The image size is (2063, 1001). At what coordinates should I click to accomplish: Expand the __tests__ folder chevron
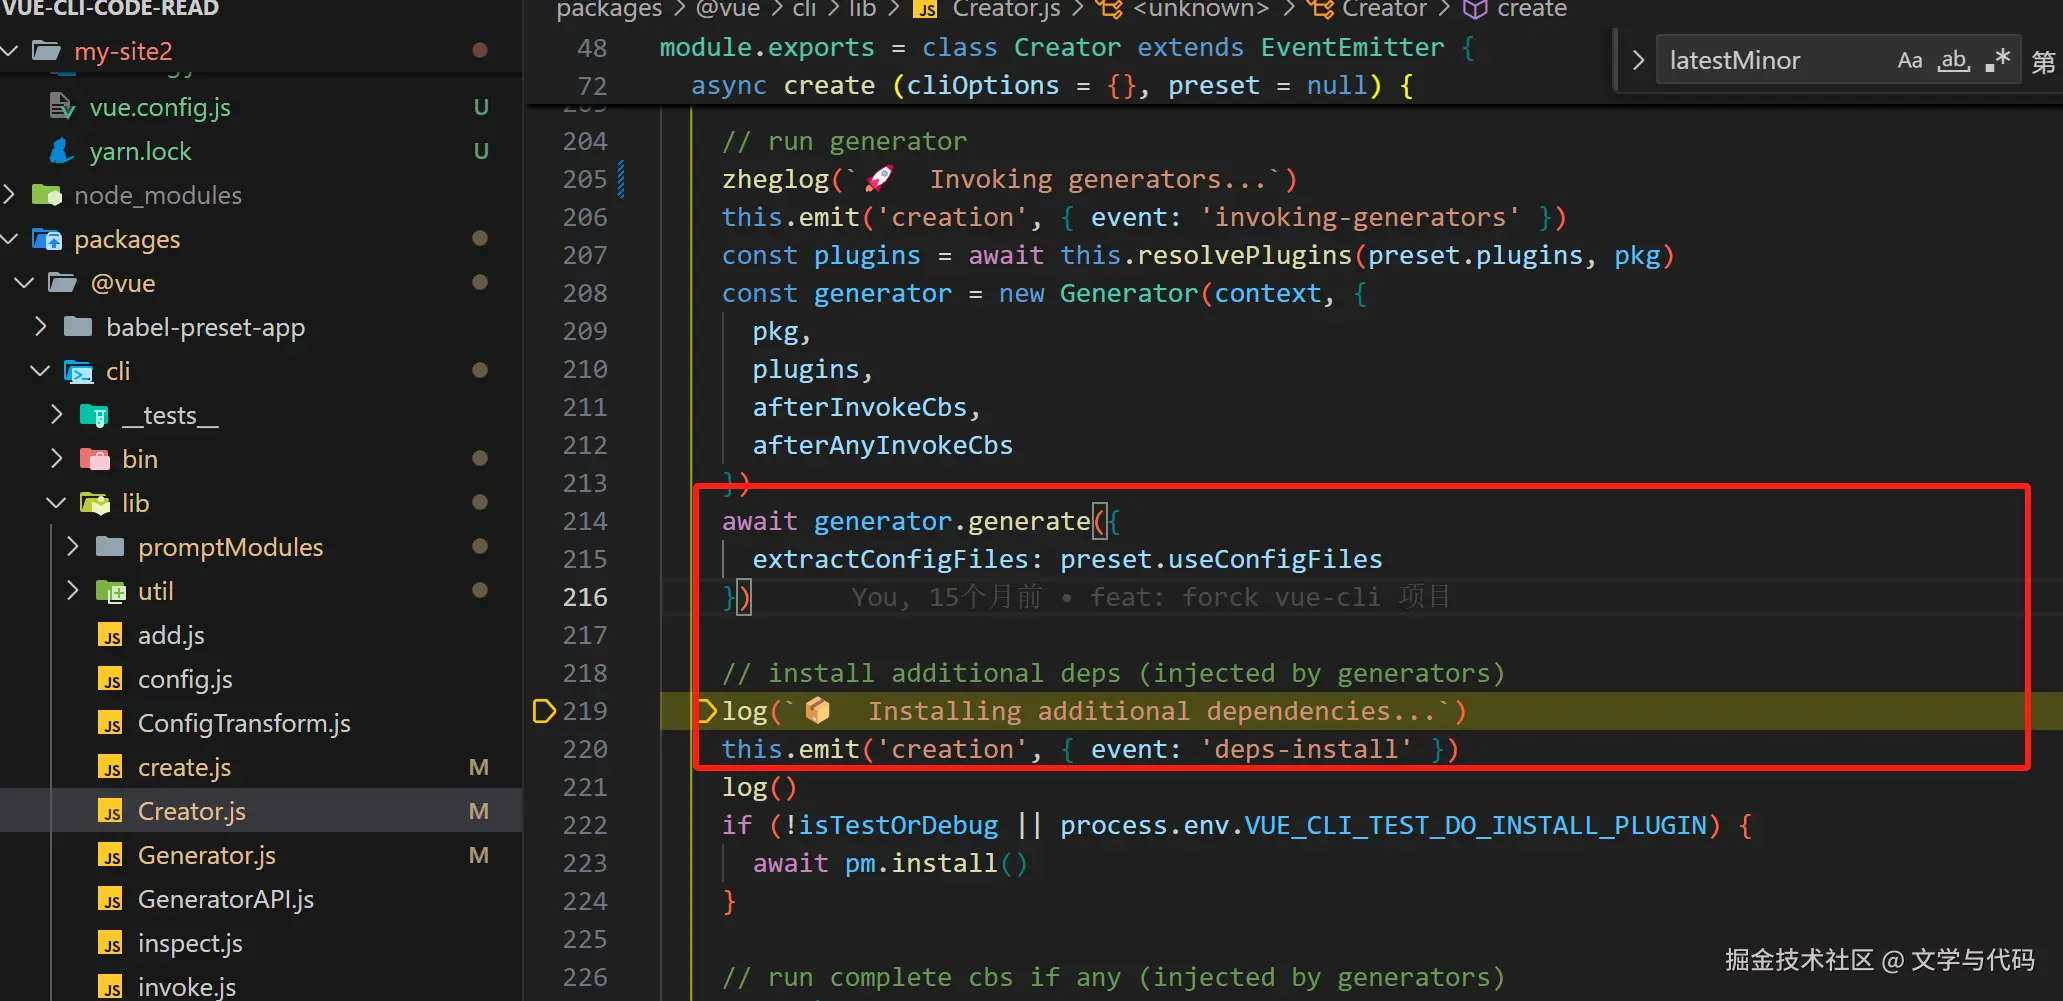pos(57,414)
